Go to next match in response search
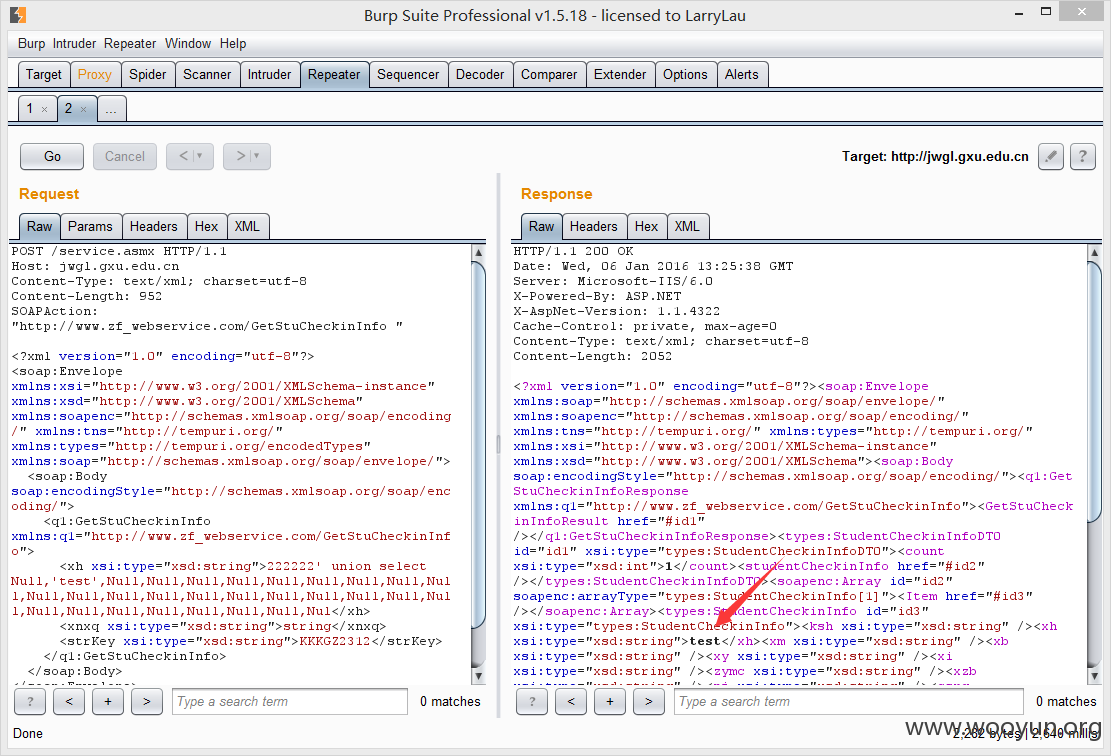 pyautogui.click(x=649, y=701)
